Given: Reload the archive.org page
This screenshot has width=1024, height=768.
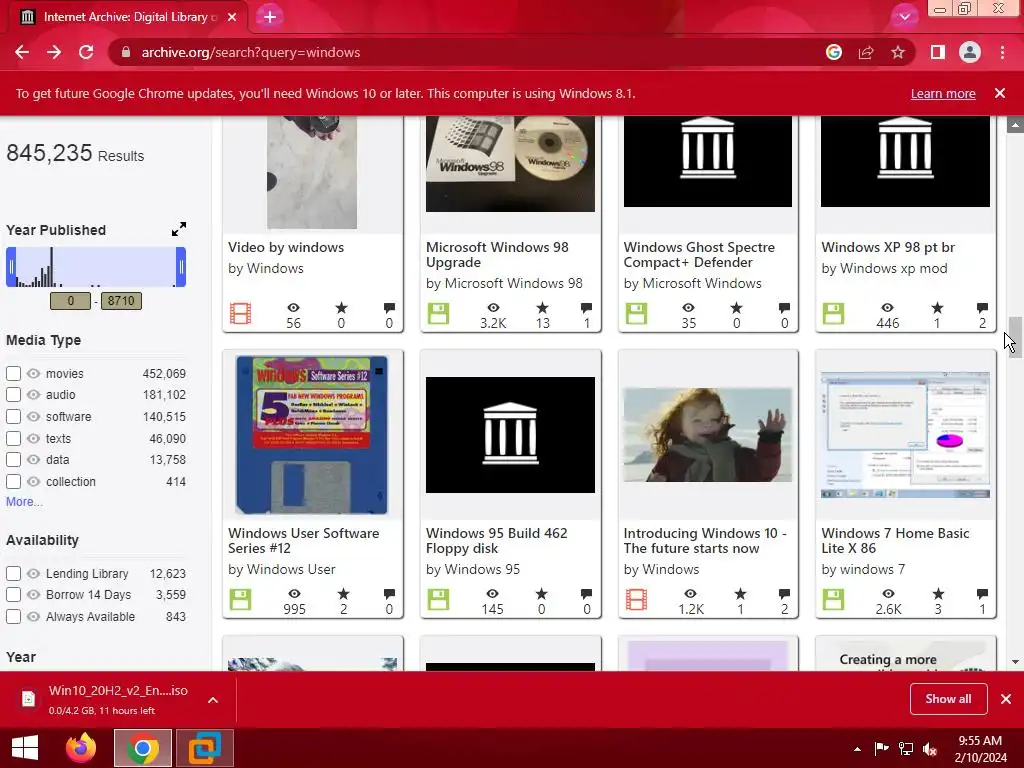Looking at the screenshot, I should click(86, 52).
